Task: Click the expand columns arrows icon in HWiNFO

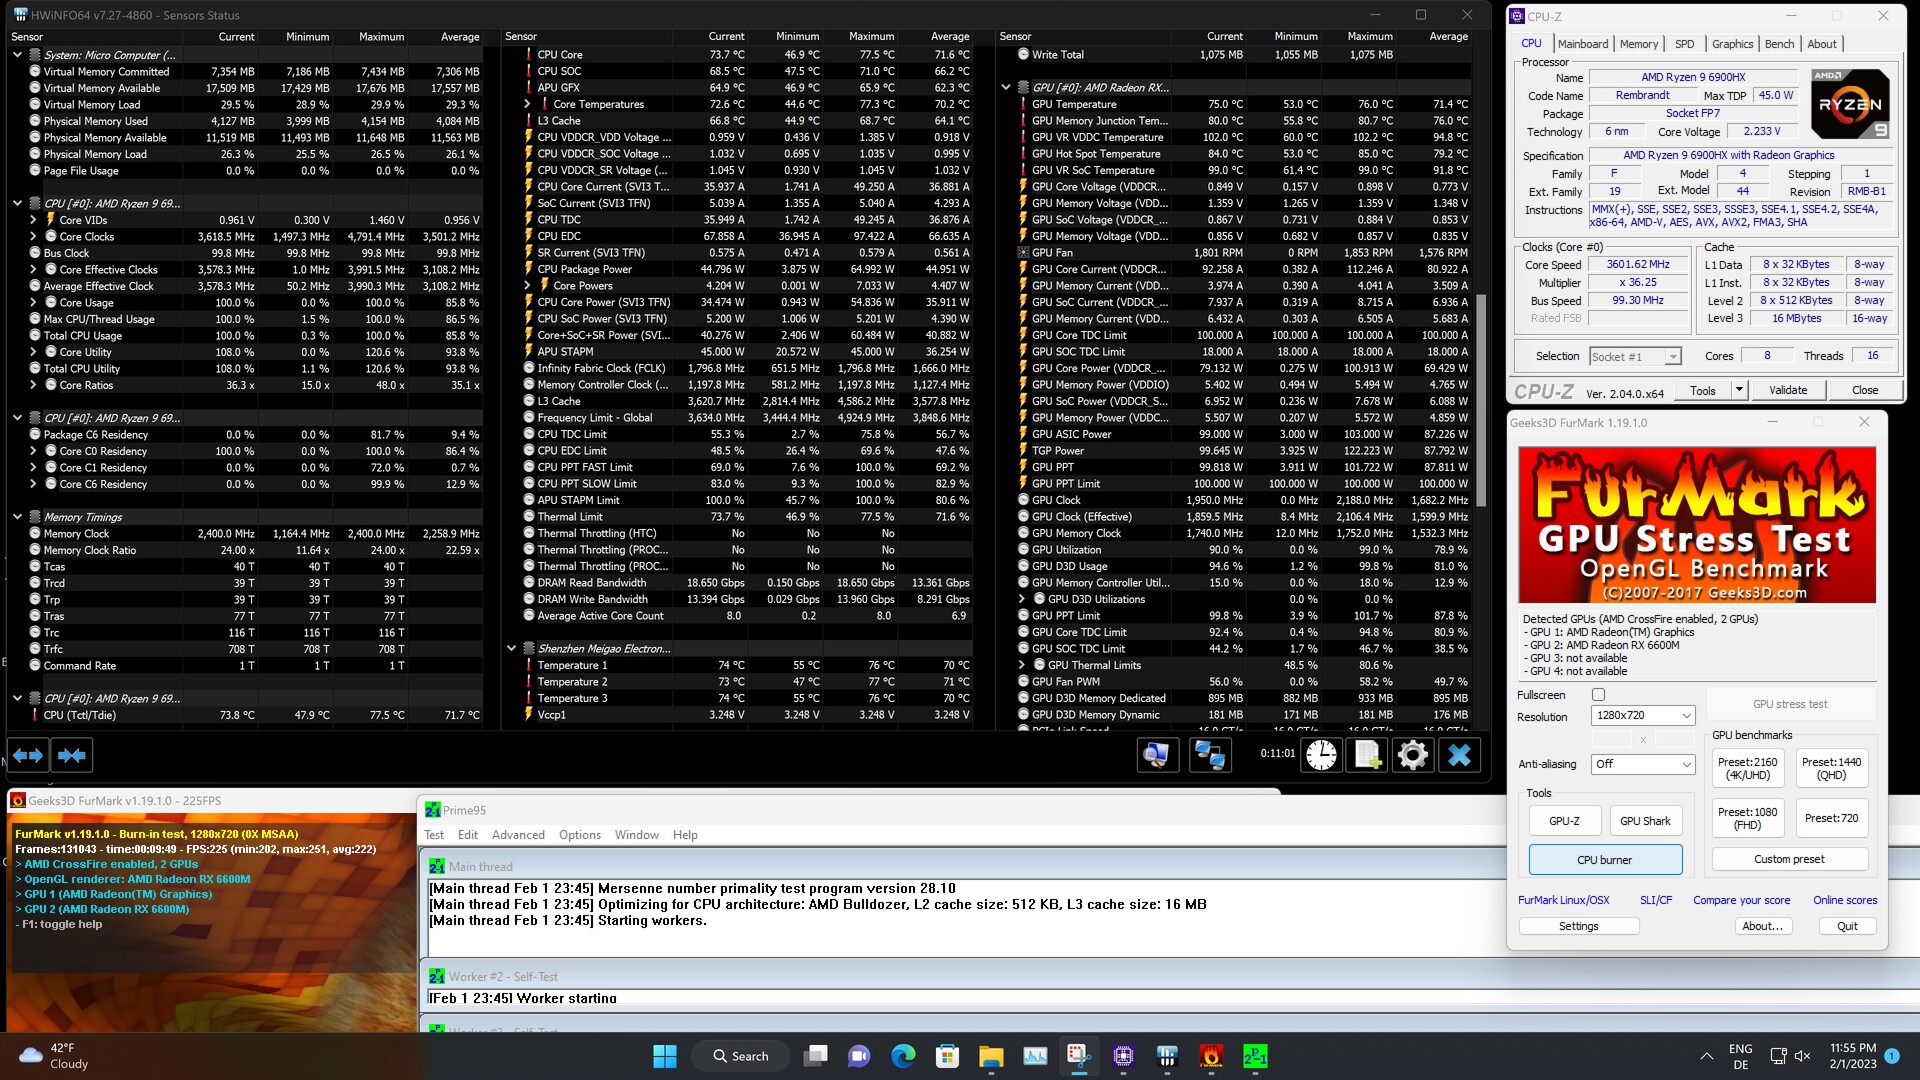Action: (28, 755)
